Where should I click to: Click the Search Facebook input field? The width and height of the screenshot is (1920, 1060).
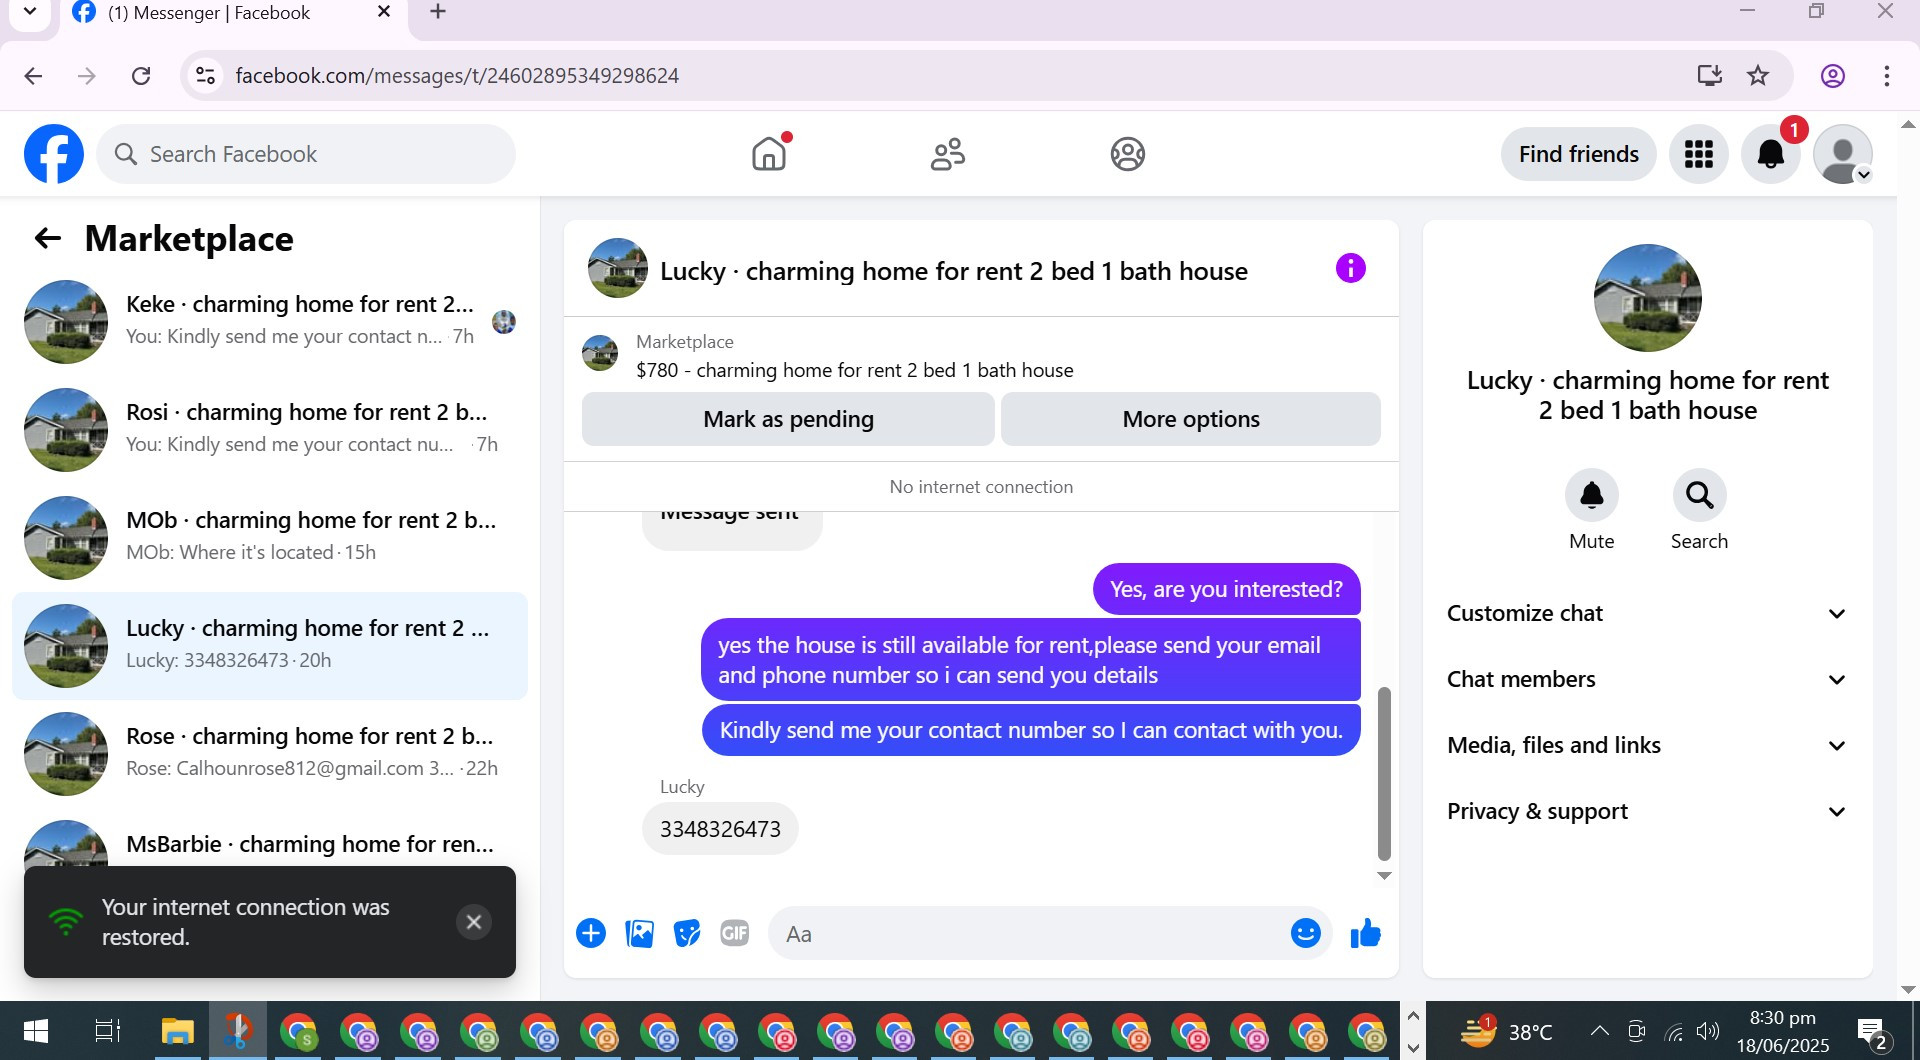306,154
